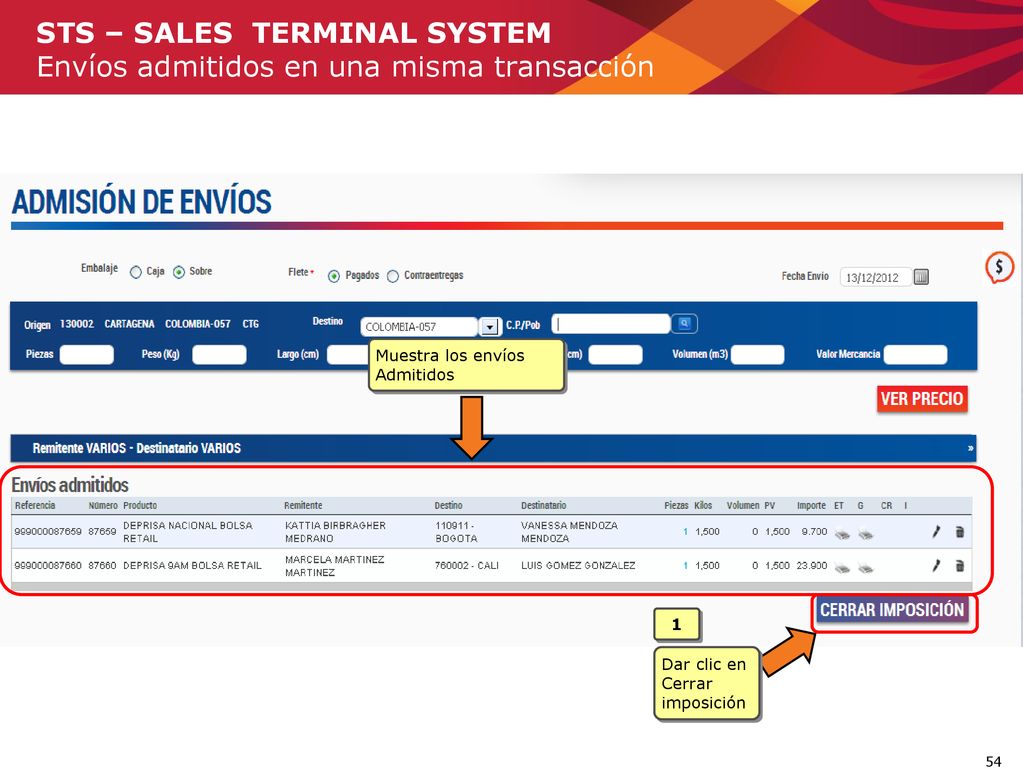
Task: Click the Producto column header
Action: [140, 506]
